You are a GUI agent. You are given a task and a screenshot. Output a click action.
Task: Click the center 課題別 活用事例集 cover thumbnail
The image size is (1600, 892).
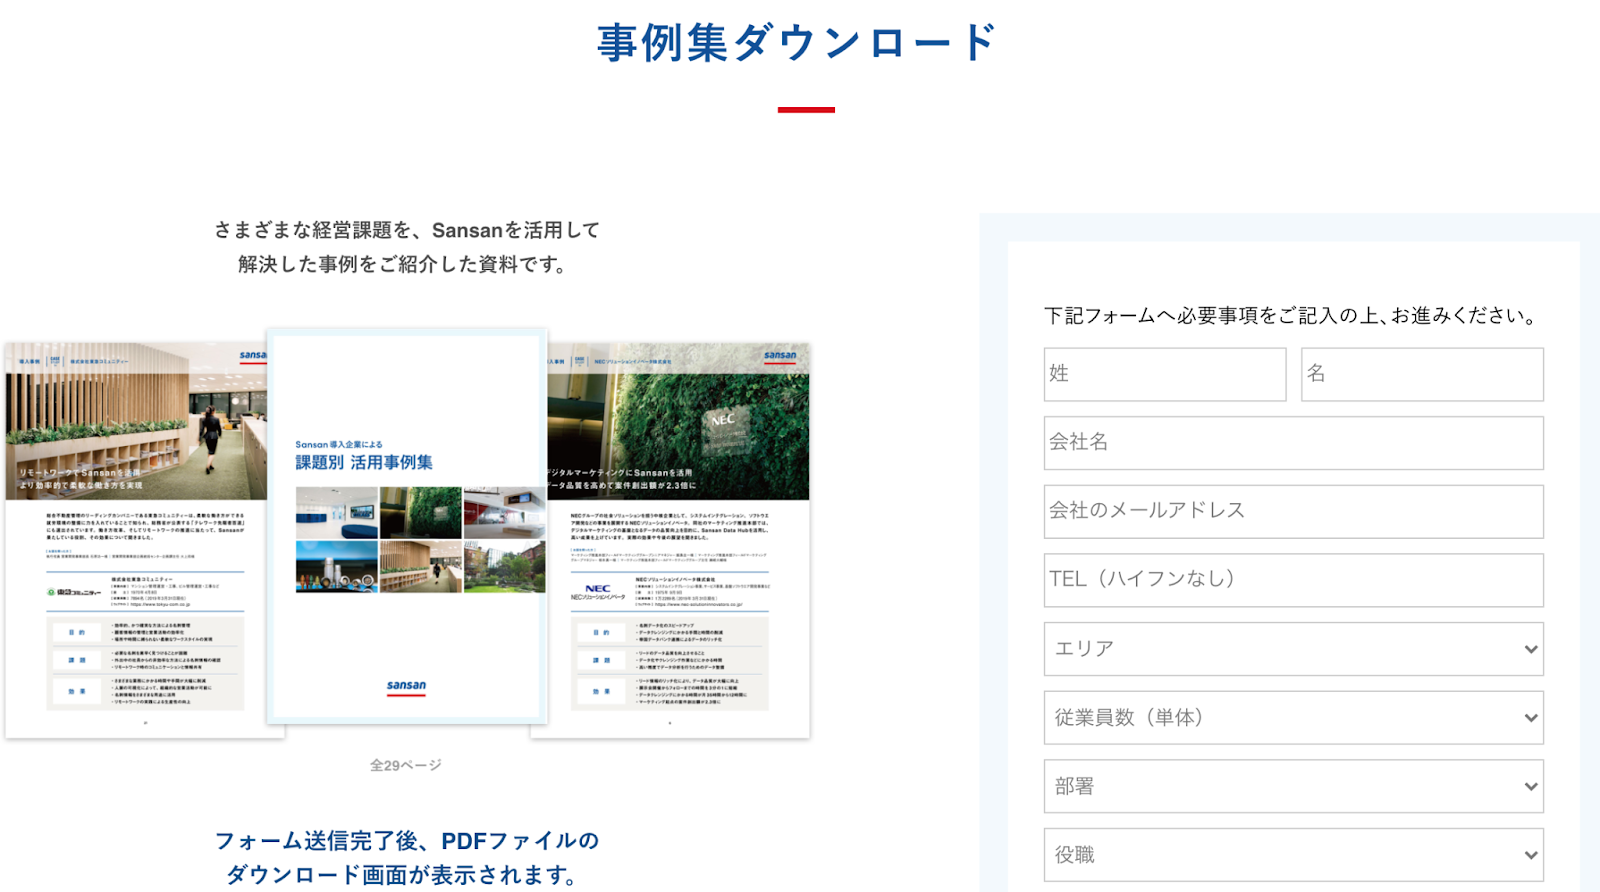click(x=407, y=526)
